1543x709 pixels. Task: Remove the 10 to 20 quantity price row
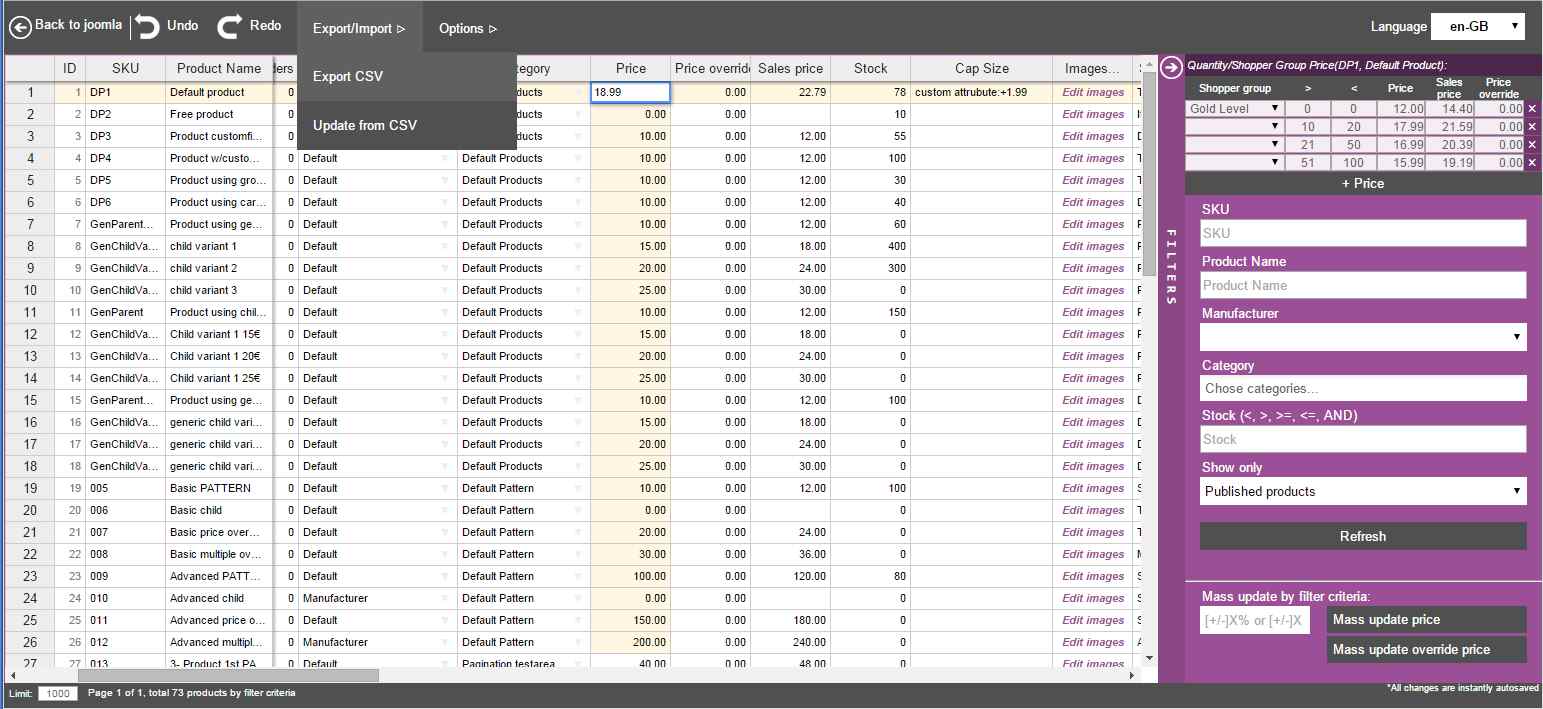[x=1532, y=126]
